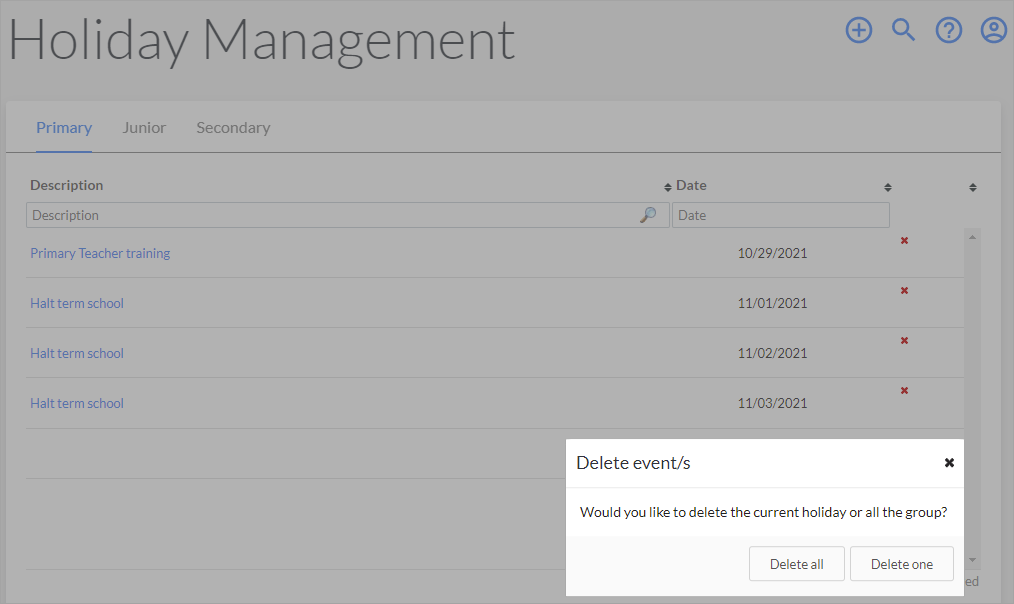The image size is (1014, 604).
Task: Switch to the Secondary tab
Action: pyautogui.click(x=233, y=128)
